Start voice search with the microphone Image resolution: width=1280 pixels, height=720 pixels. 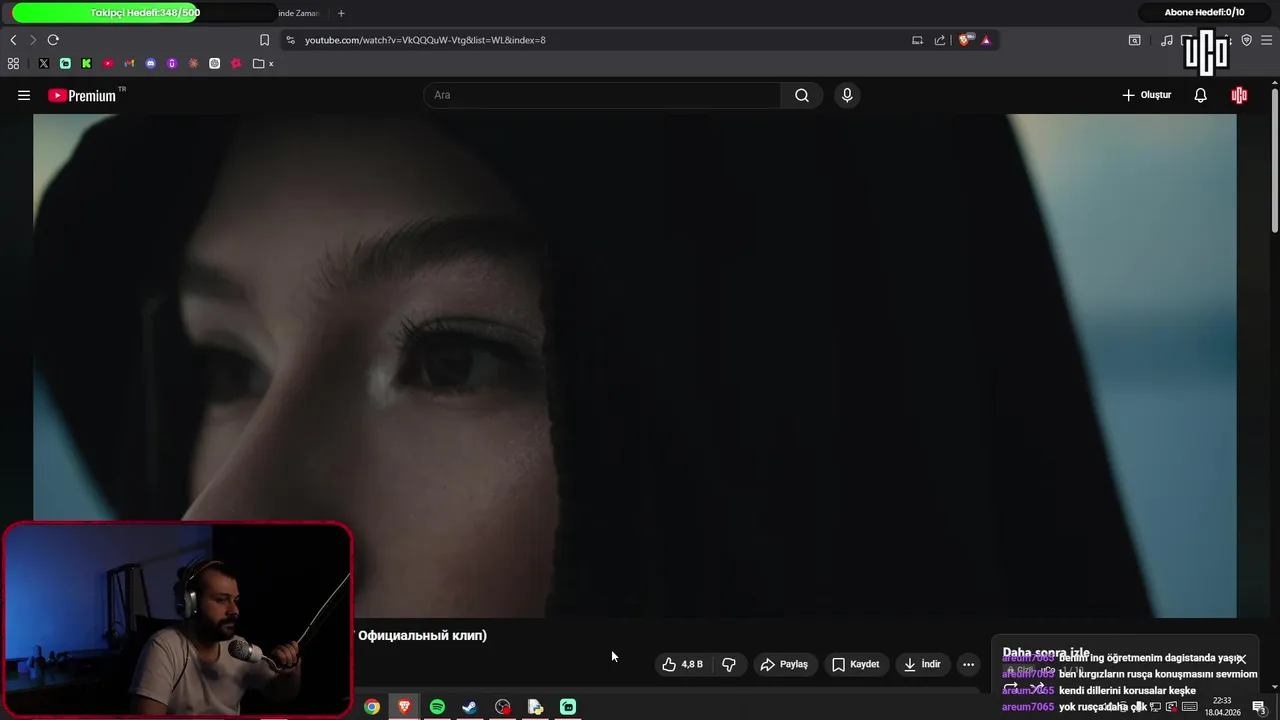click(847, 95)
